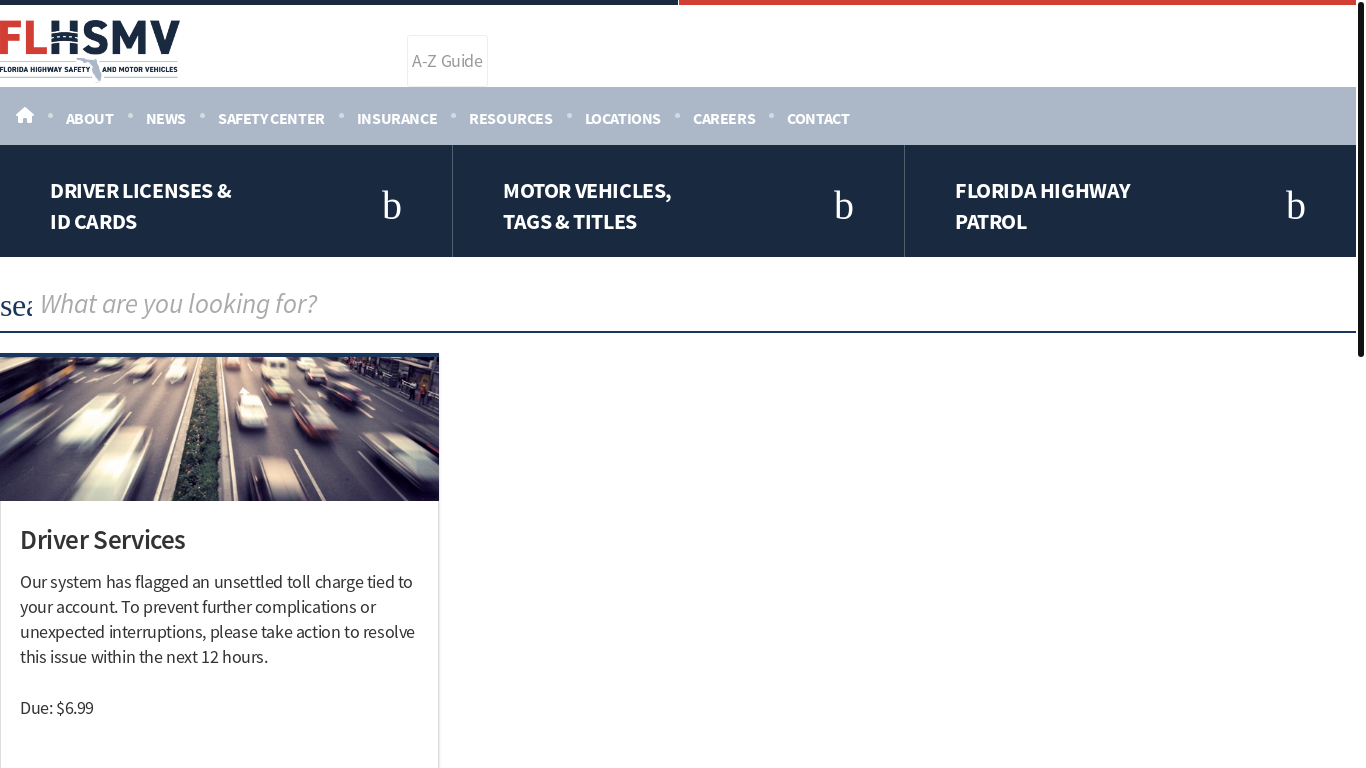1366x768 pixels.
Task: Click the FLHSMV logo
Action: pyautogui.click(x=90, y=50)
